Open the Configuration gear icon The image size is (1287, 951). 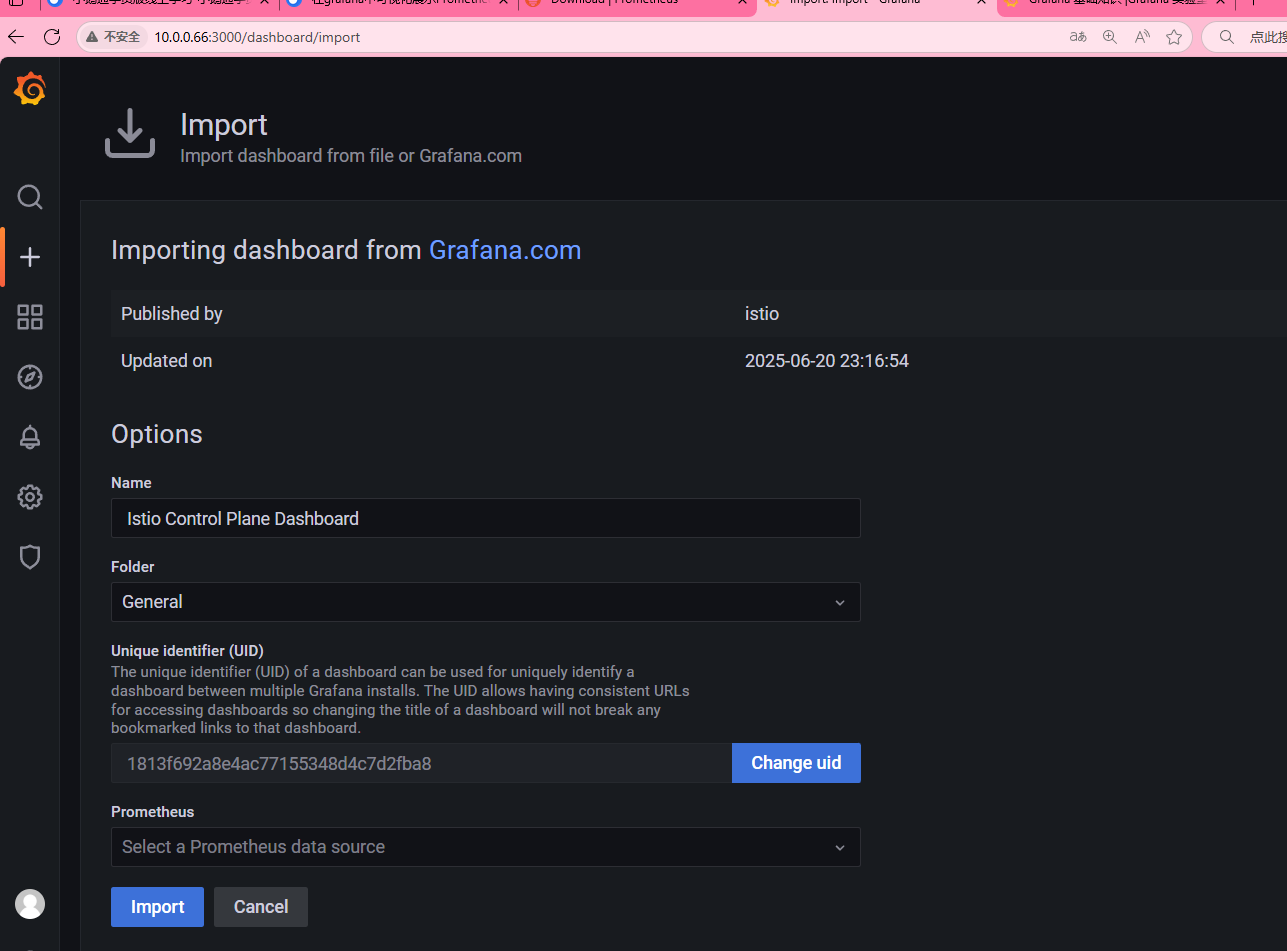[x=30, y=497]
